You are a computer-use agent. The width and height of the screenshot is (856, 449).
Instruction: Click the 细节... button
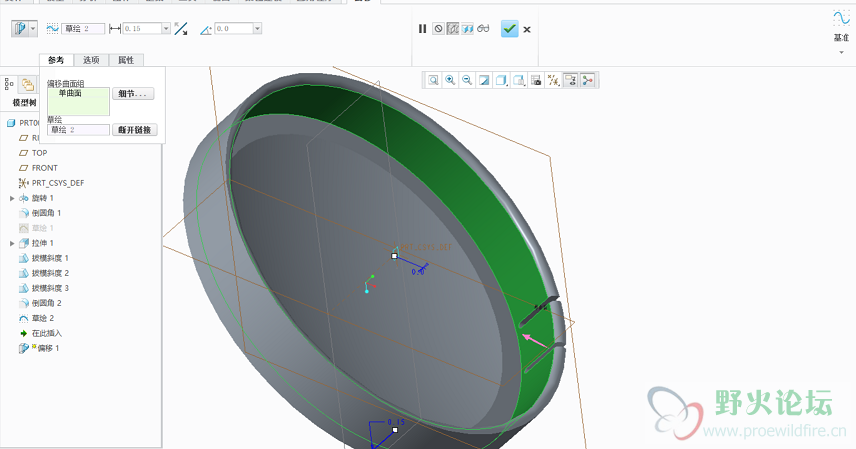click(133, 94)
